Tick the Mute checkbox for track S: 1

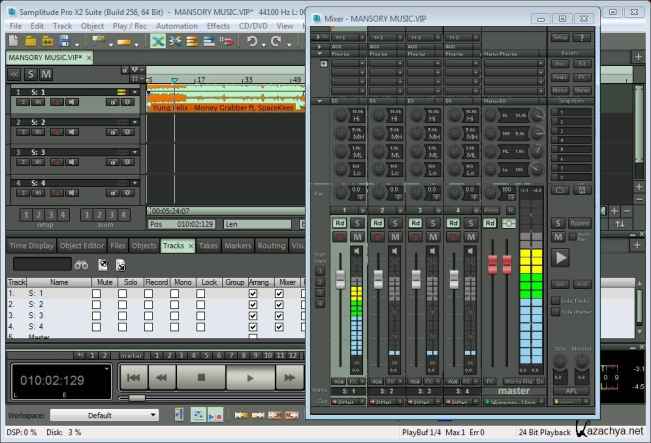(96, 292)
